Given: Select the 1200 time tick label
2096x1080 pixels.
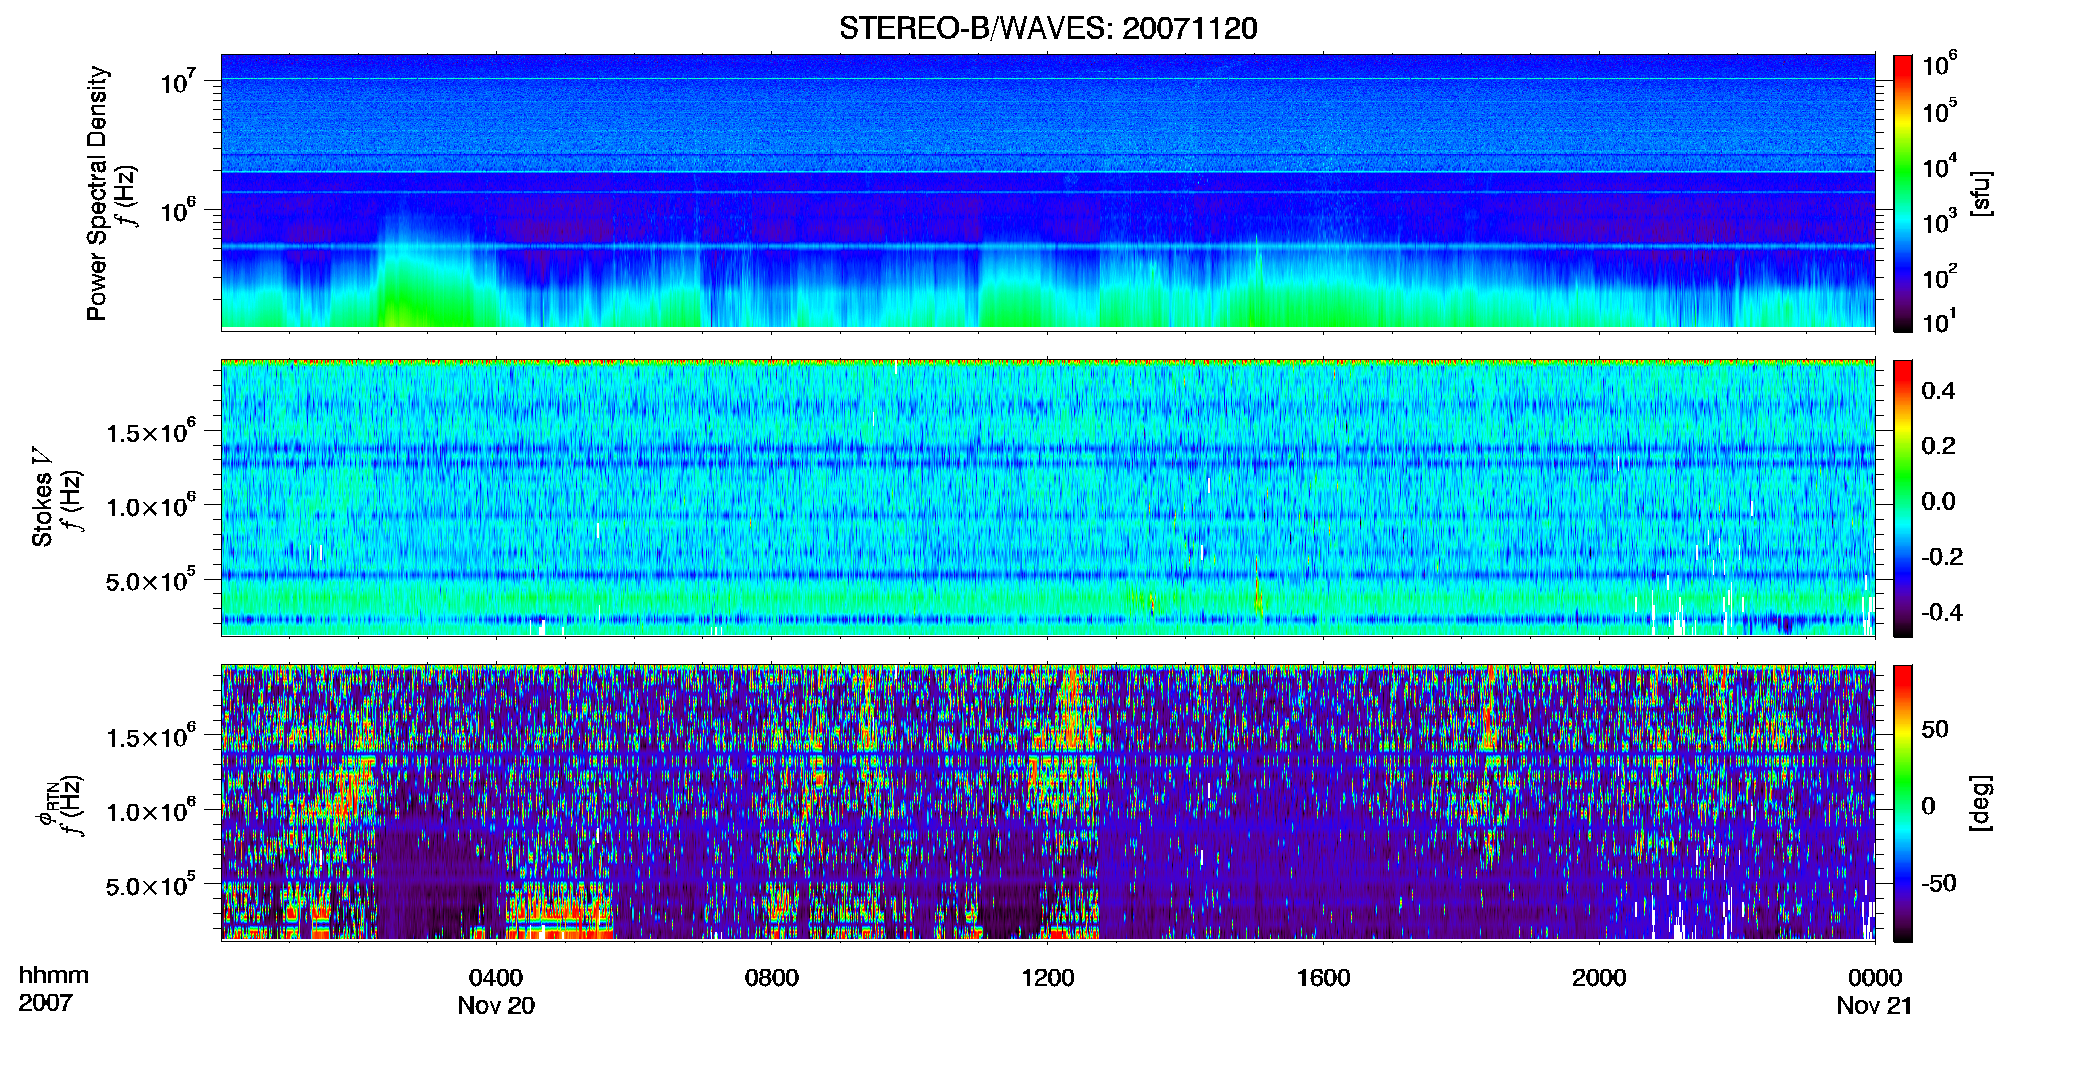Looking at the screenshot, I should 1048,977.
